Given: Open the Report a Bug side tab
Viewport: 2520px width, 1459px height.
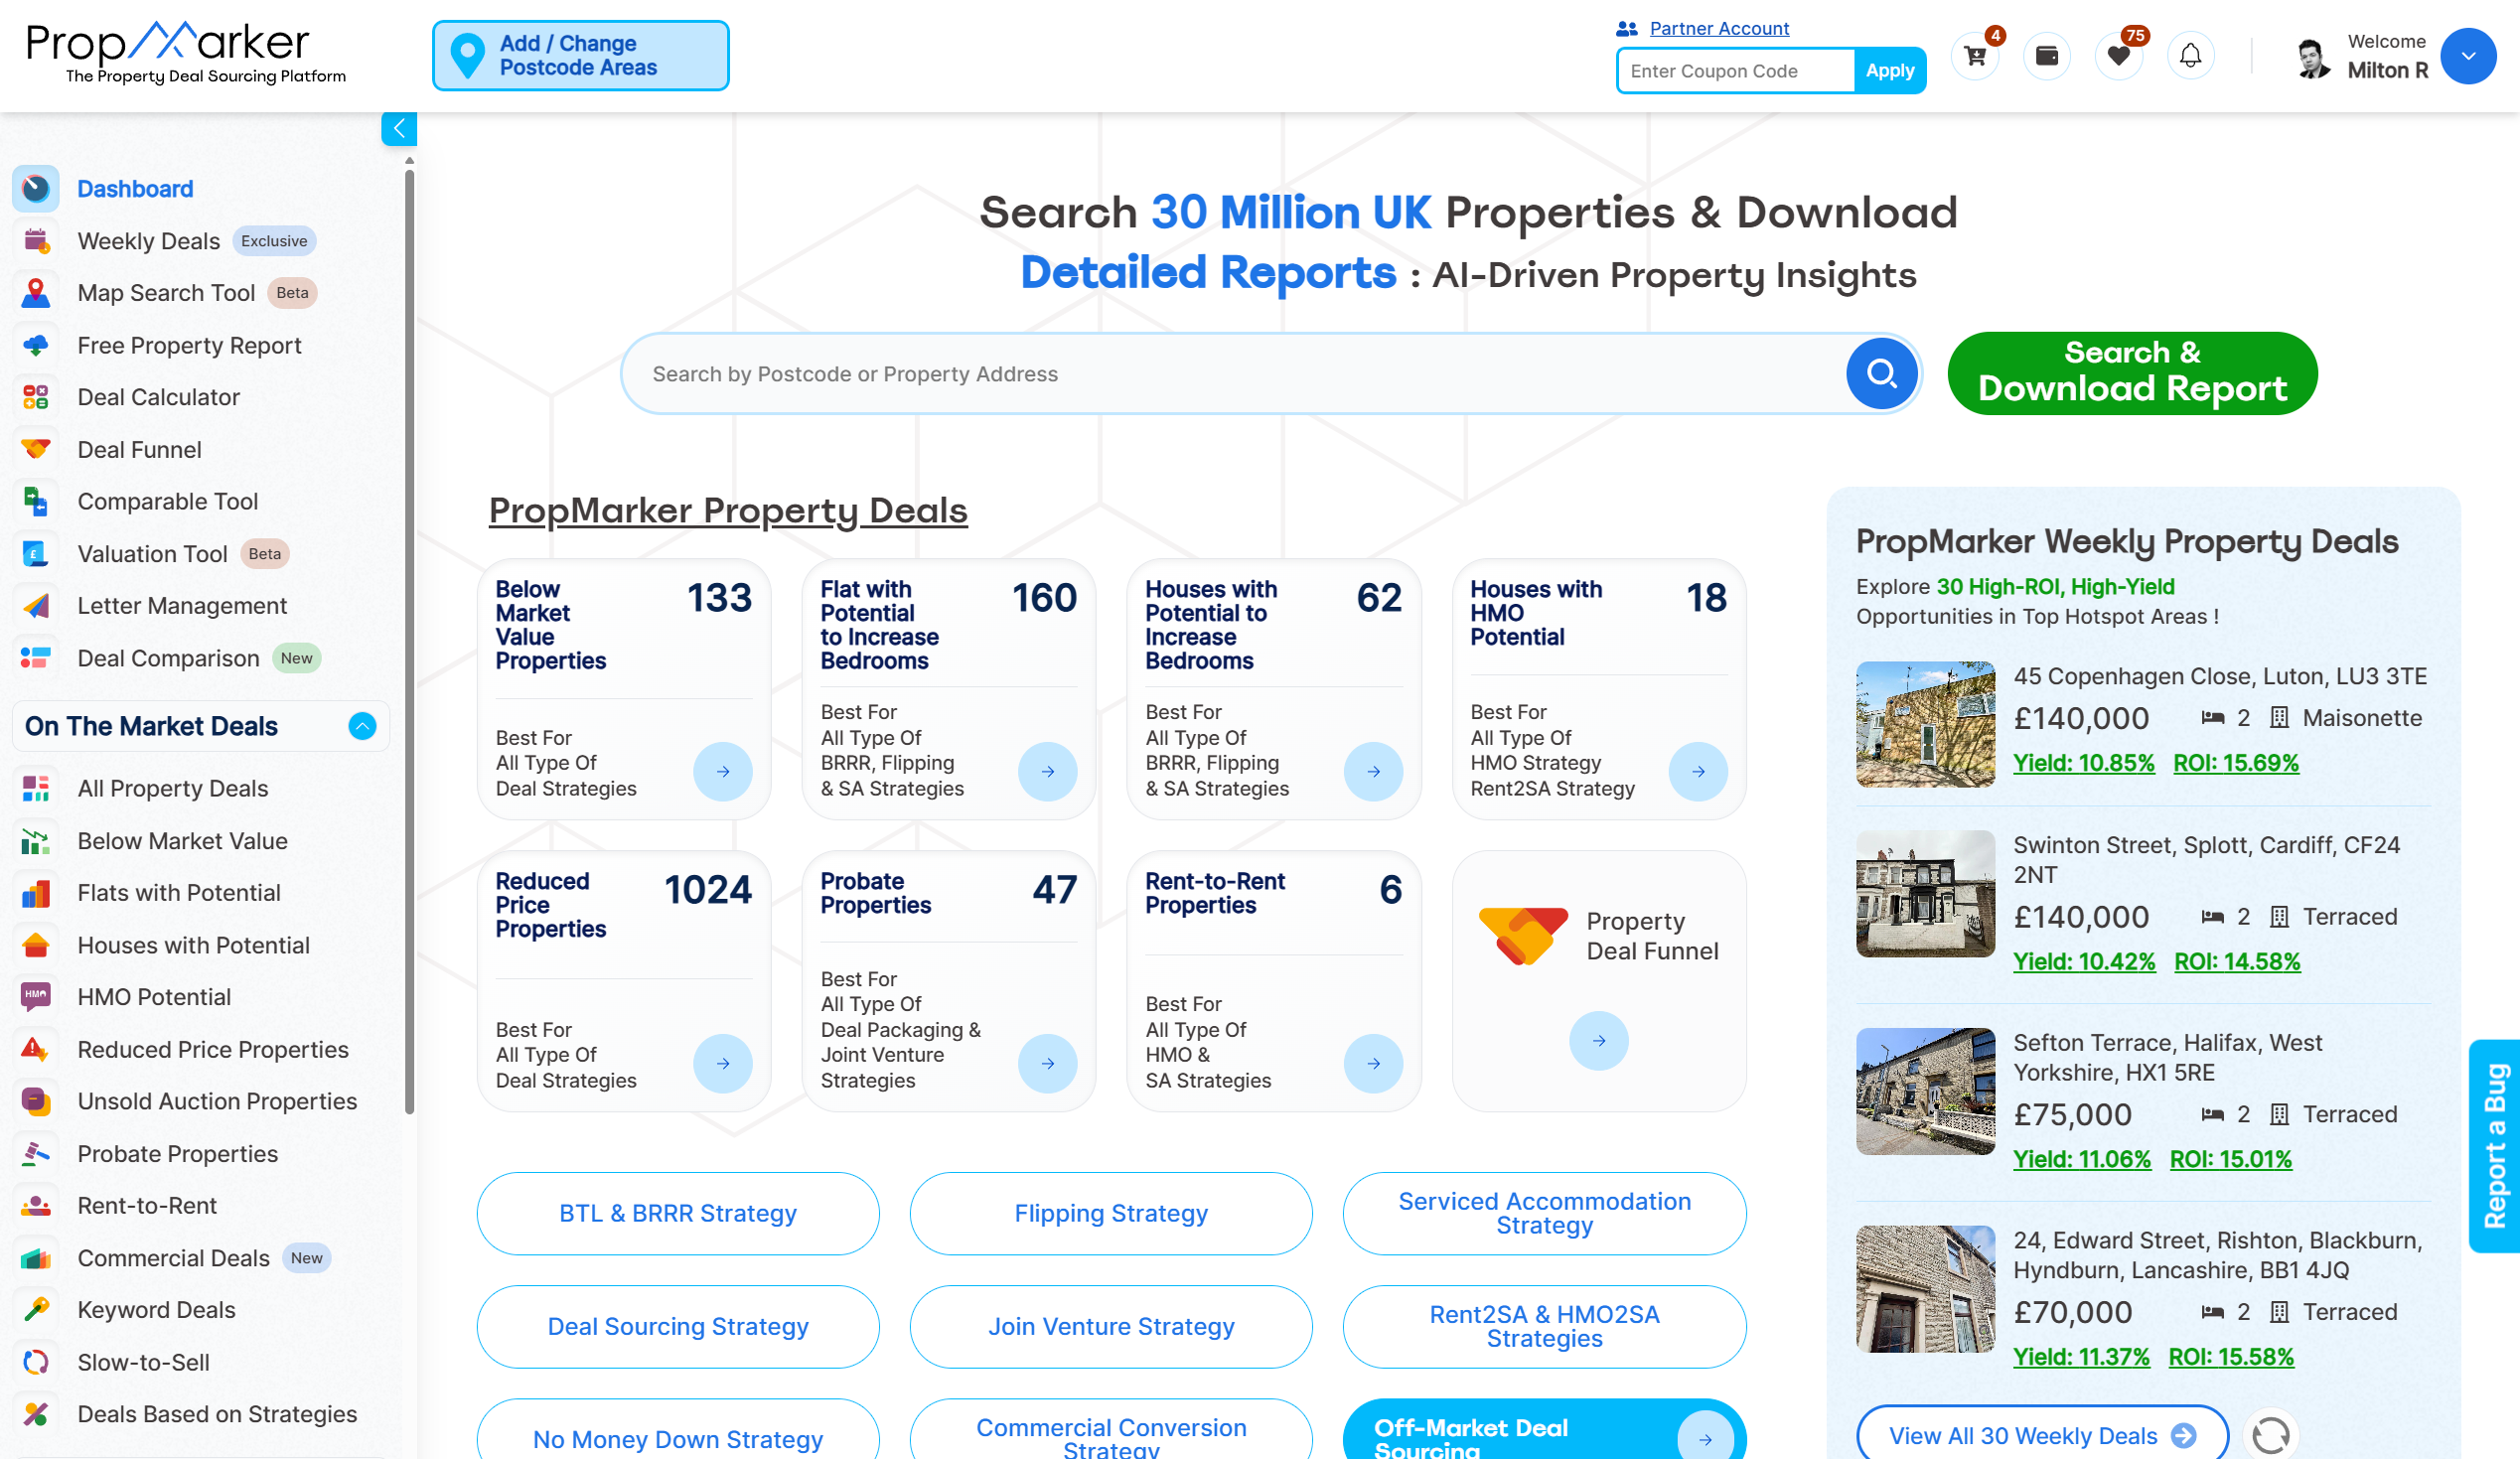Looking at the screenshot, I should click(2494, 1146).
